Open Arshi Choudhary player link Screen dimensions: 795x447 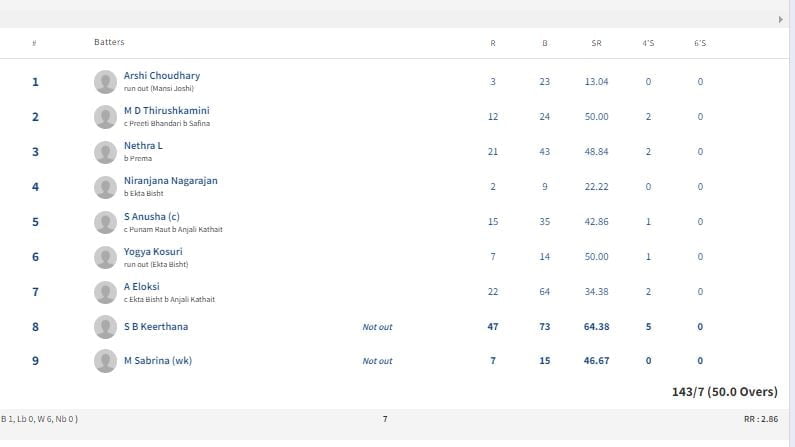(161, 76)
